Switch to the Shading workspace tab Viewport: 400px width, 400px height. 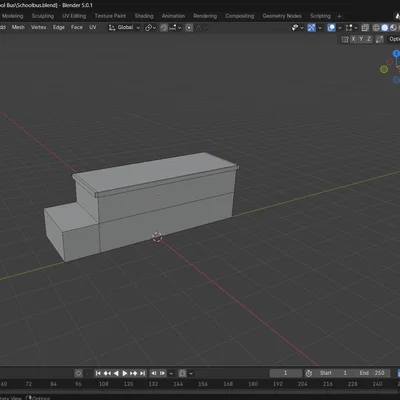(144, 16)
